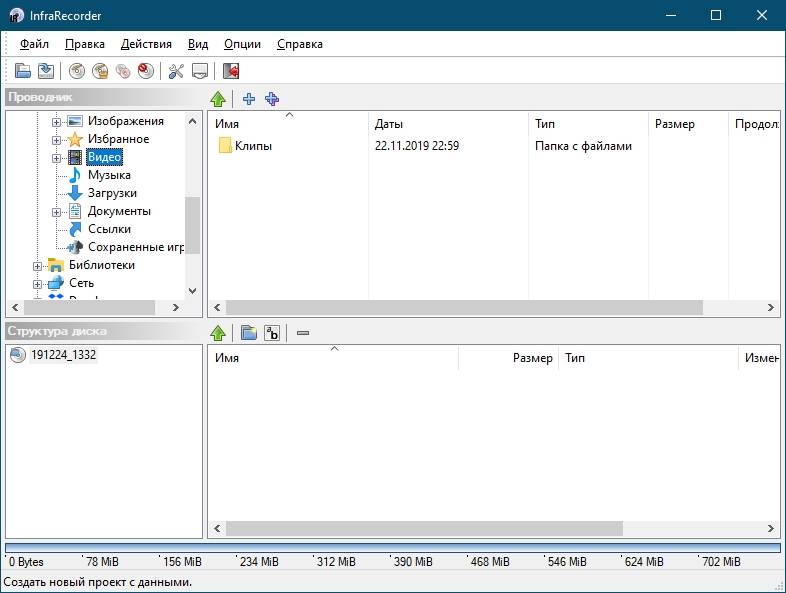Click the Загрузки download arrow icon
The width and height of the screenshot is (786, 593).
[x=75, y=193]
